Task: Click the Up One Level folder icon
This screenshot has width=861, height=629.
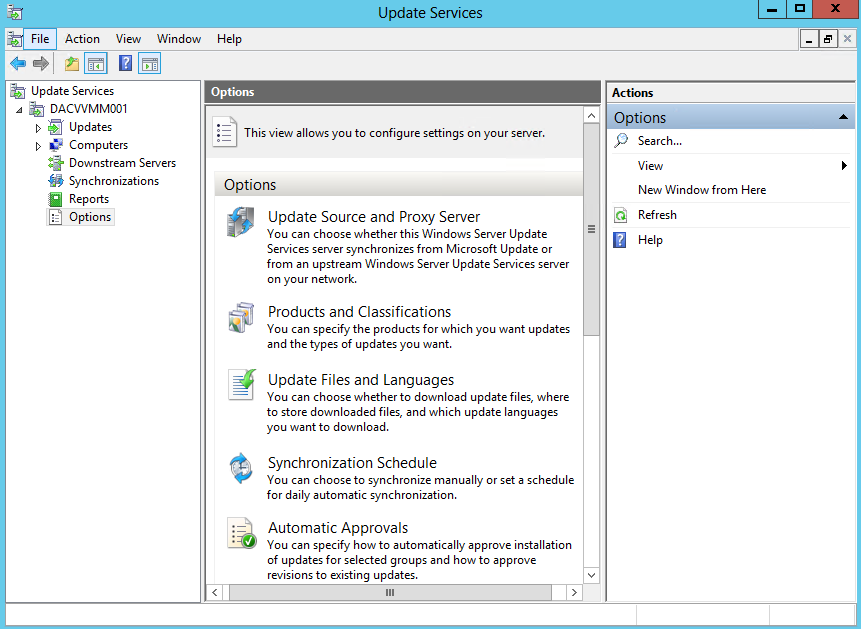Action: [72, 64]
